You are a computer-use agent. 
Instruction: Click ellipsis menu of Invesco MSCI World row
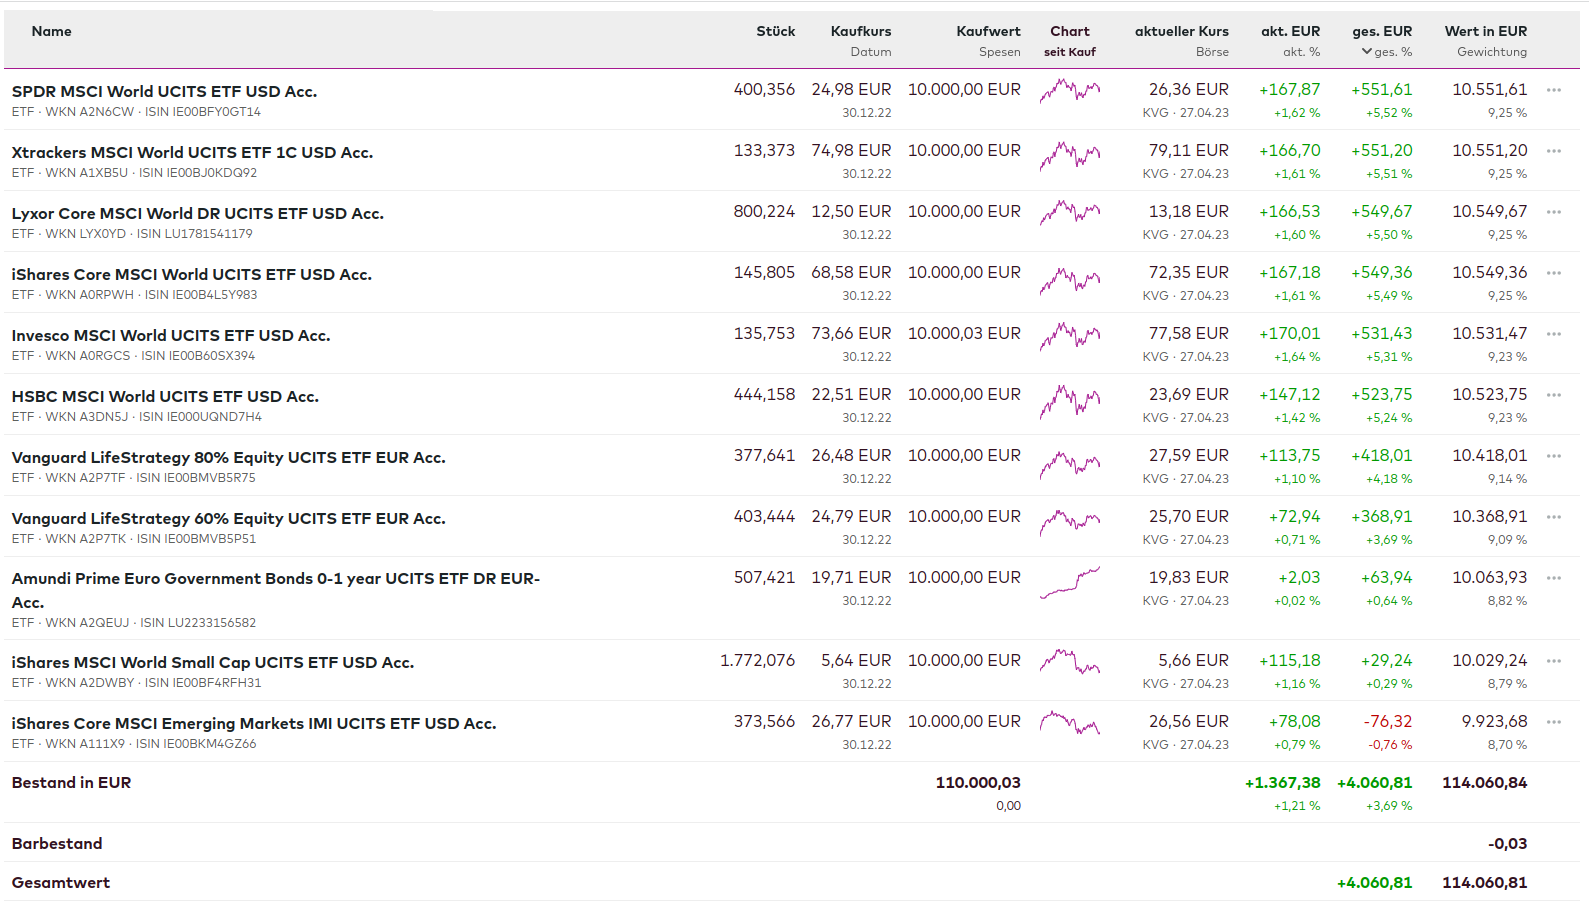point(1553,334)
